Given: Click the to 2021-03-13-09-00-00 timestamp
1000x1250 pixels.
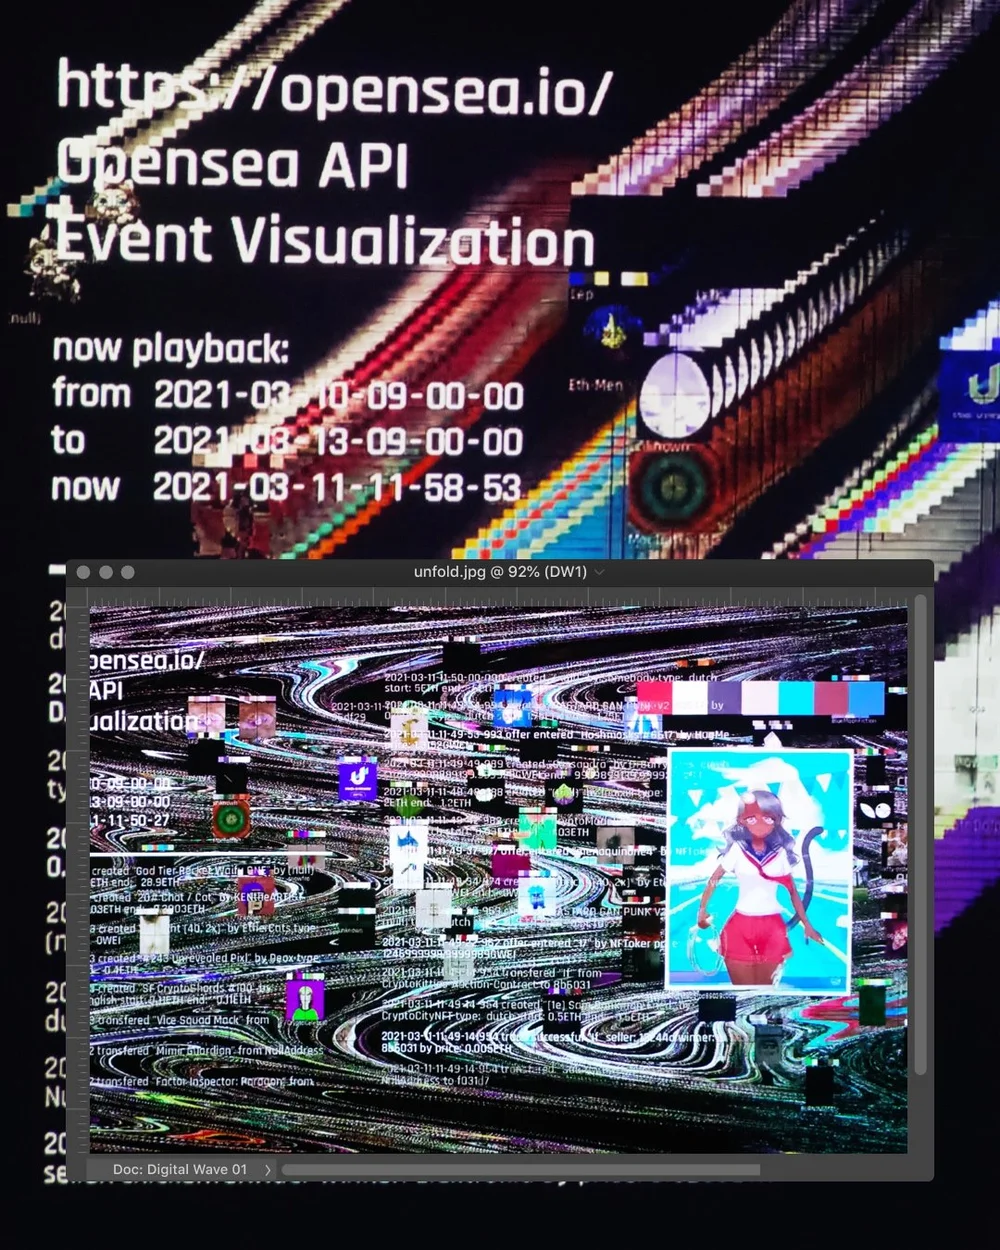Looking at the screenshot, I should (288, 441).
